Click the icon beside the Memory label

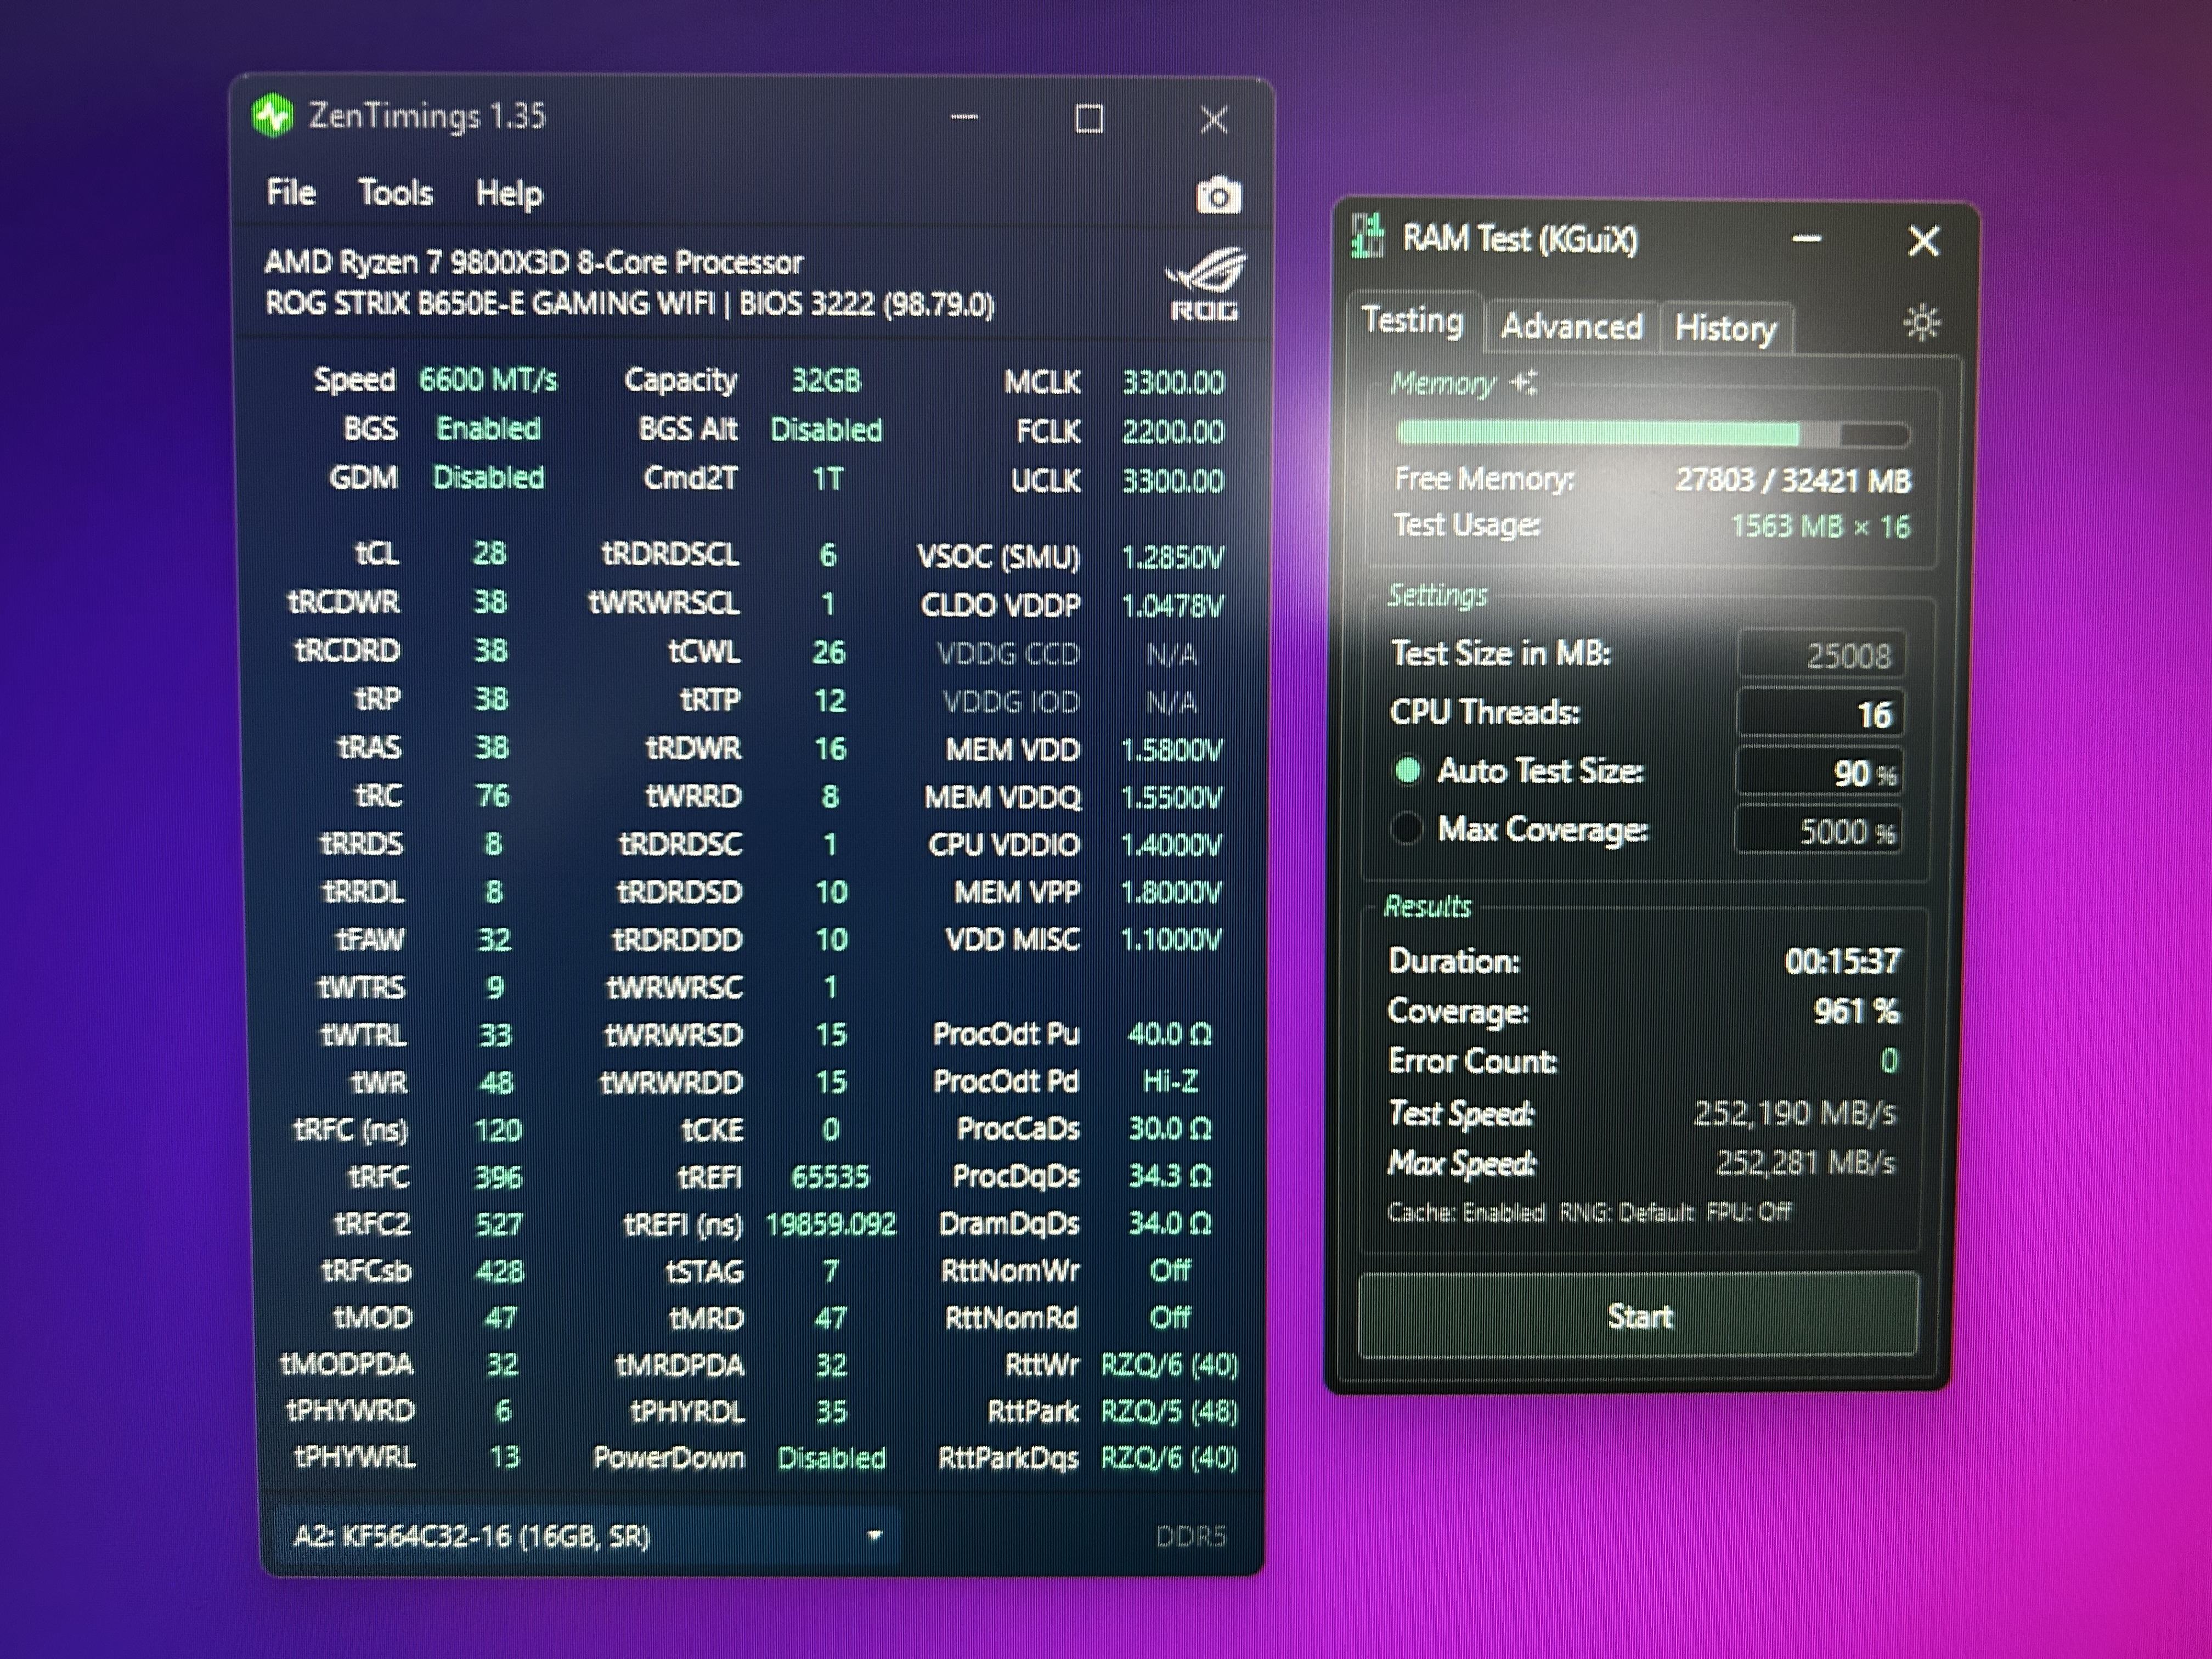coord(1524,382)
